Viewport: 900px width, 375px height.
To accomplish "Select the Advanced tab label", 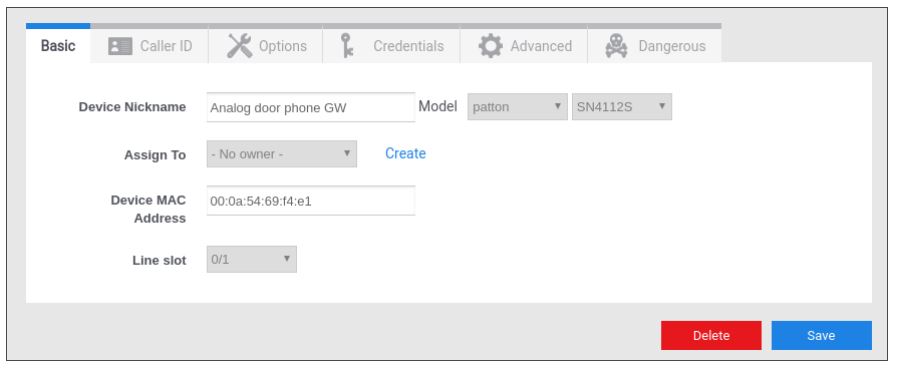I will point(541,46).
